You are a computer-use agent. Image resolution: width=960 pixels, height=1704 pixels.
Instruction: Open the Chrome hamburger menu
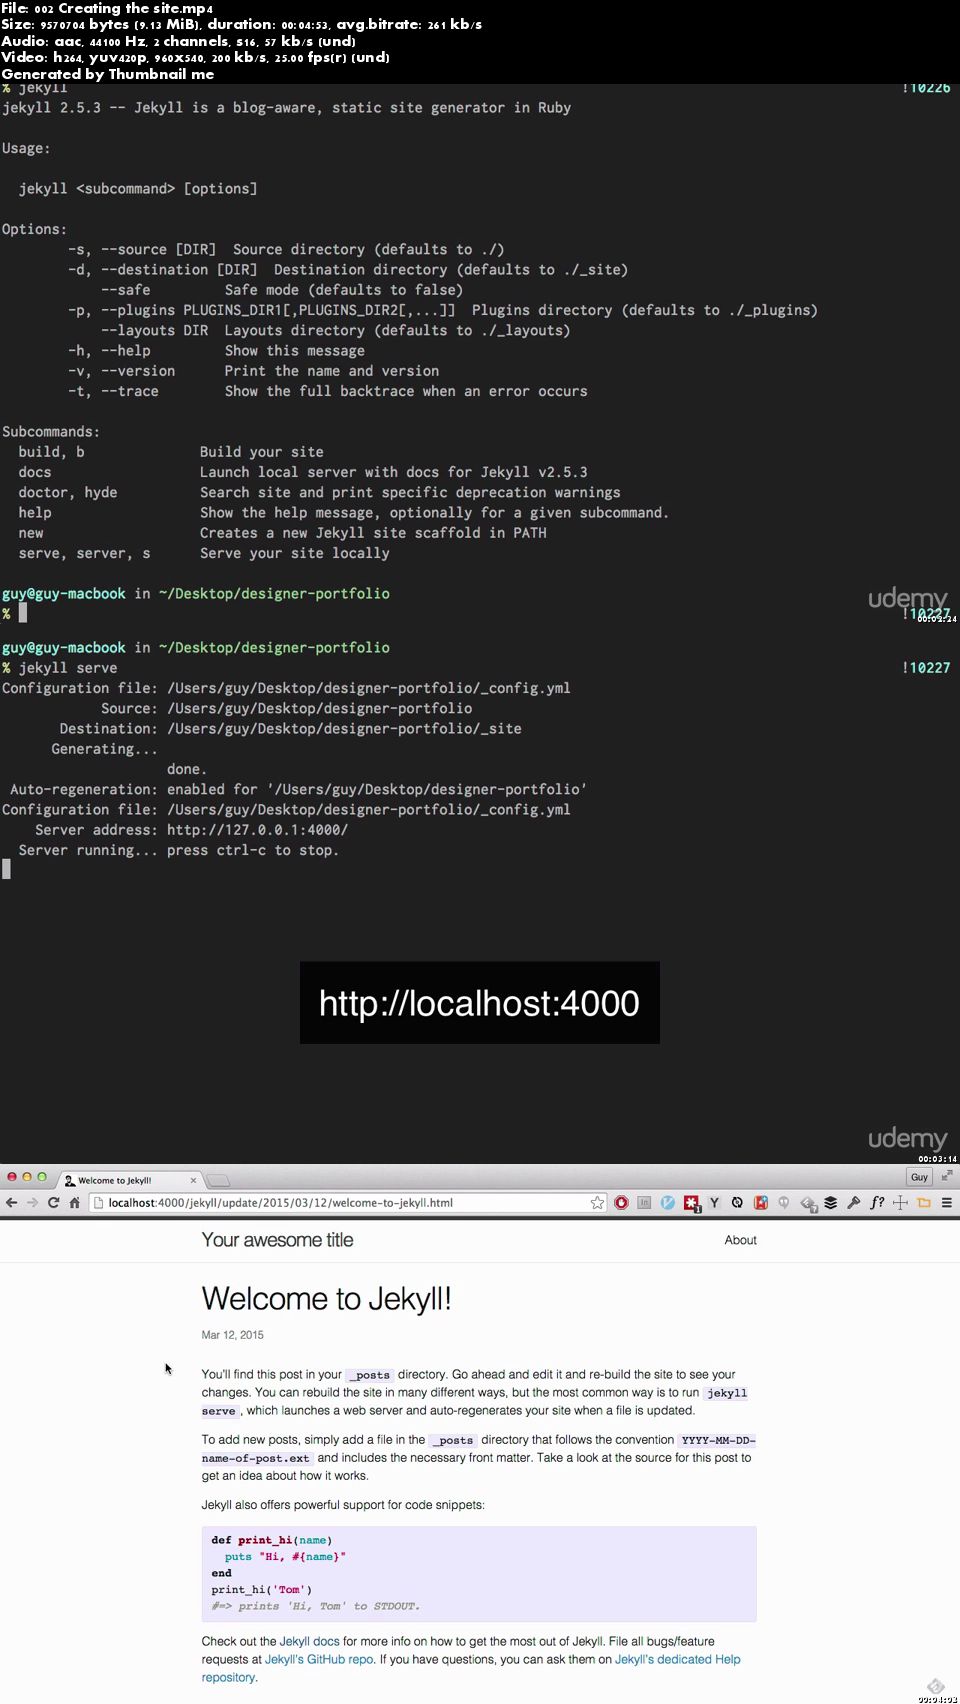(946, 1203)
